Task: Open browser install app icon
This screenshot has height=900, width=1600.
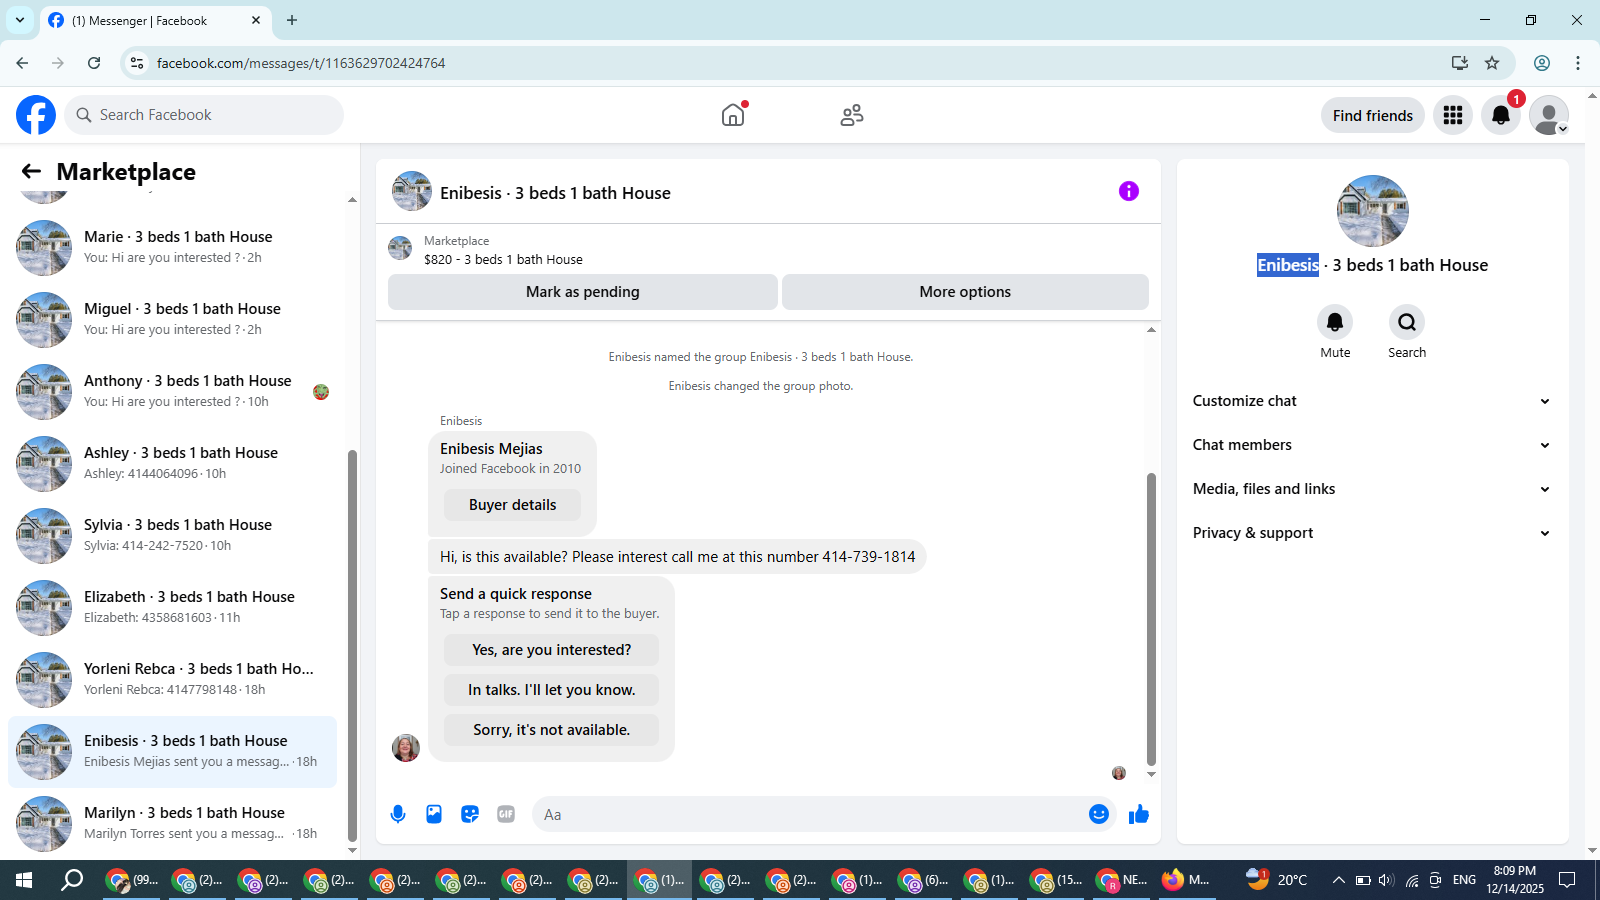Action: click(1460, 63)
